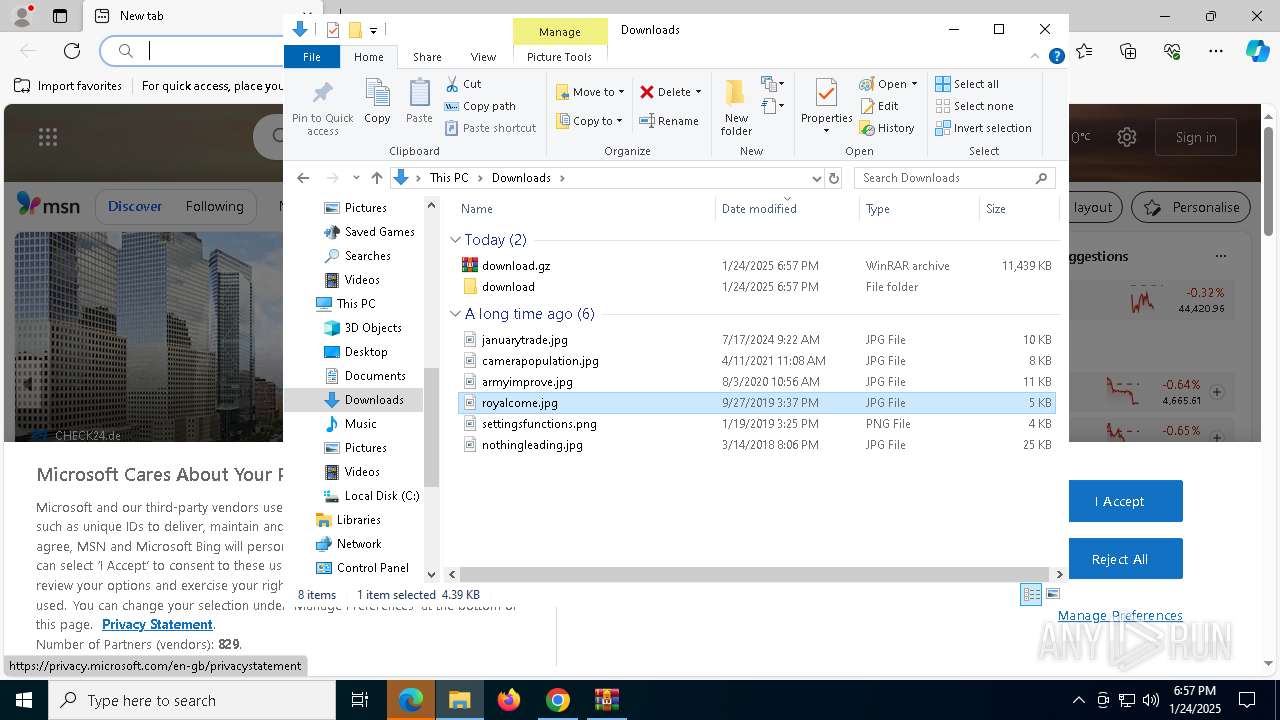Open Task View on taskbar

click(360, 700)
